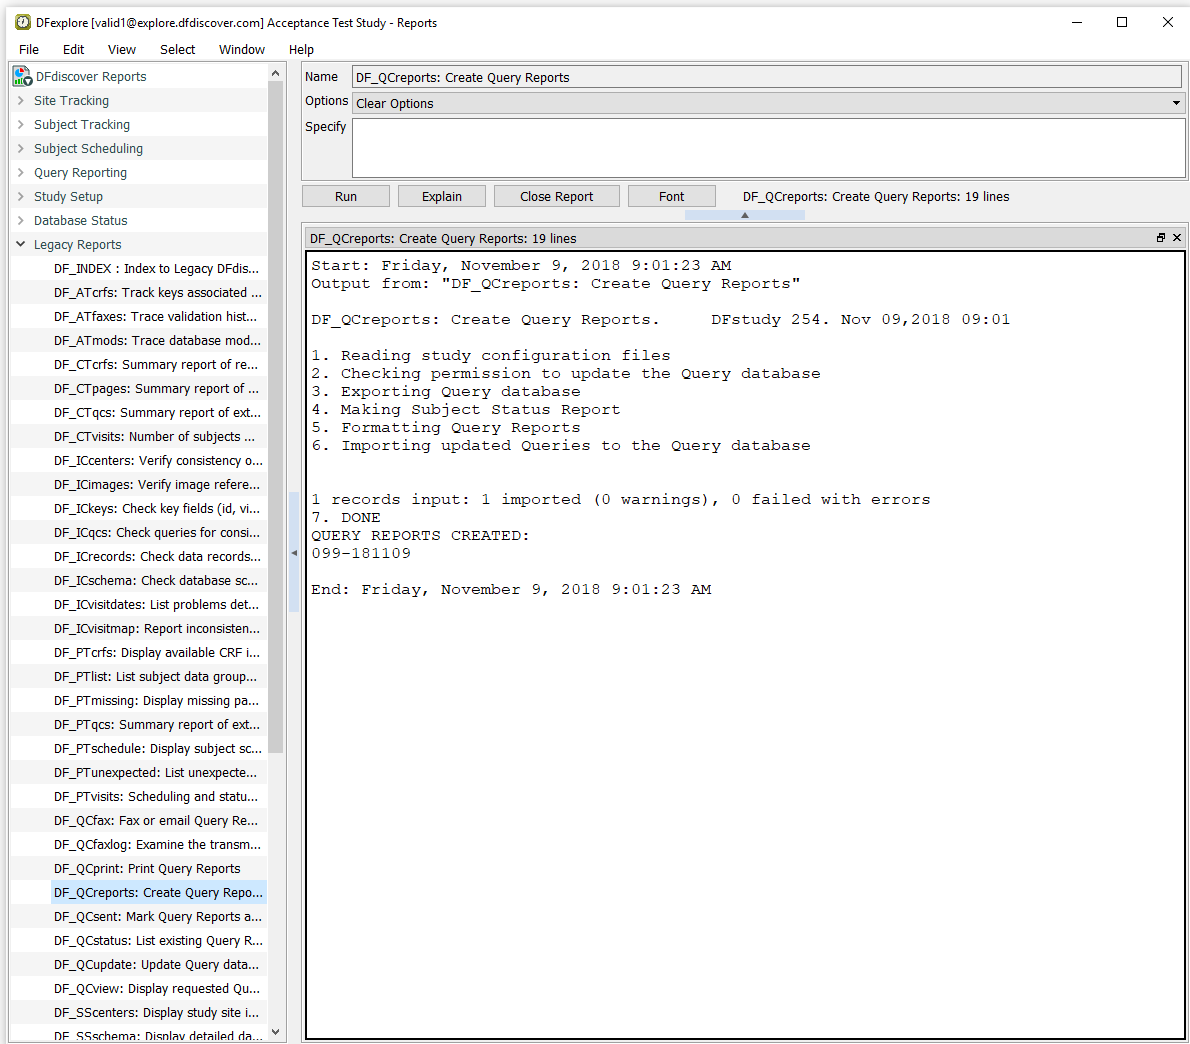
Task: Click the report list scrollbar down arrow
Action: coord(275,1032)
